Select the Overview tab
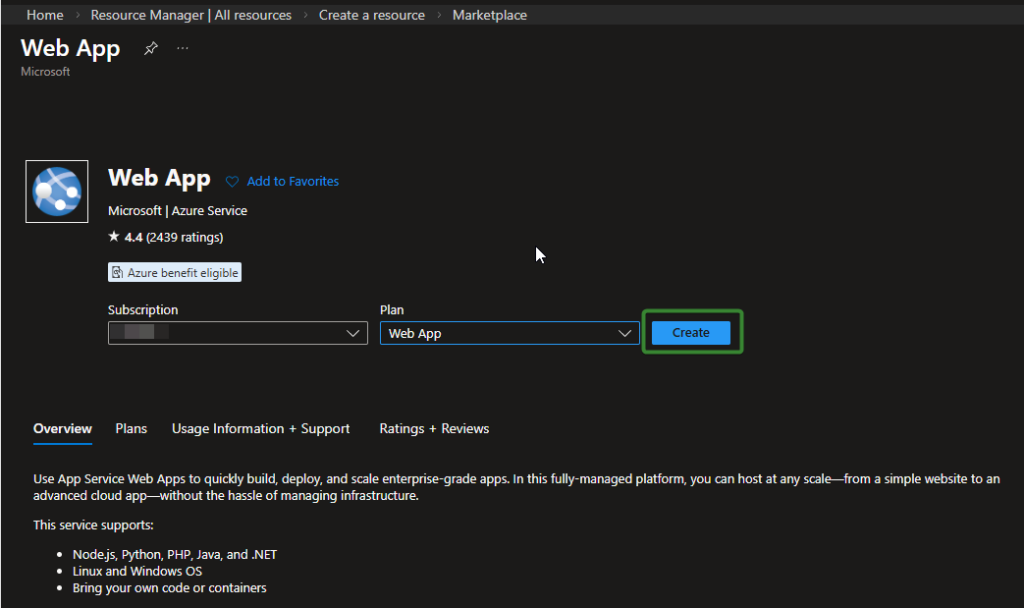The height and width of the screenshot is (608, 1024). [62, 428]
